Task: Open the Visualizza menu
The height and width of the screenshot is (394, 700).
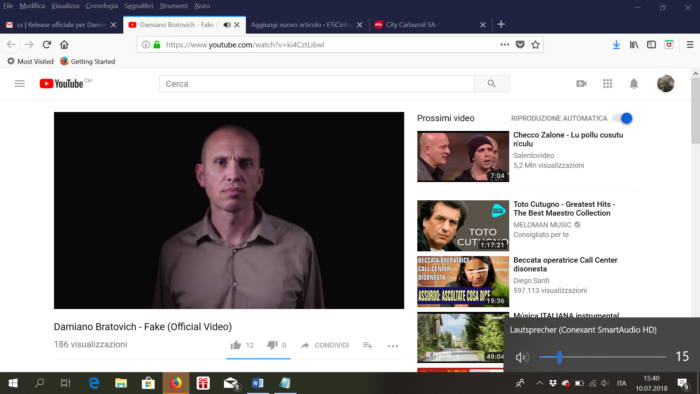Action: pyautogui.click(x=65, y=6)
